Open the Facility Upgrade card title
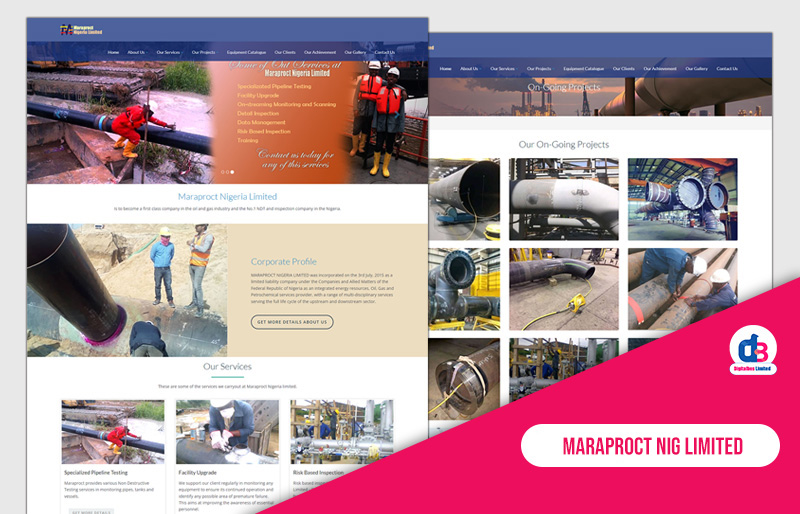800x514 pixels. click(197, 473)
